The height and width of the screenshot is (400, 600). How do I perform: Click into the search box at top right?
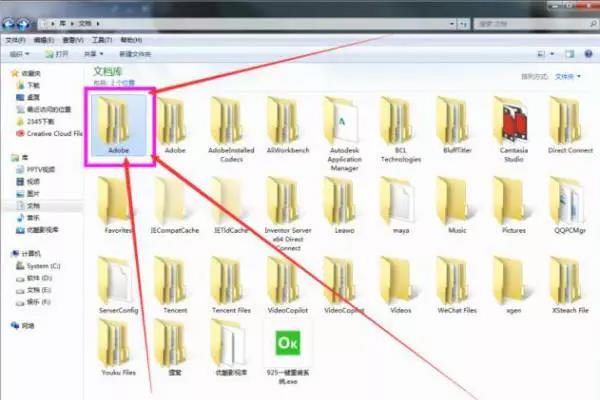tap(535, 24)
